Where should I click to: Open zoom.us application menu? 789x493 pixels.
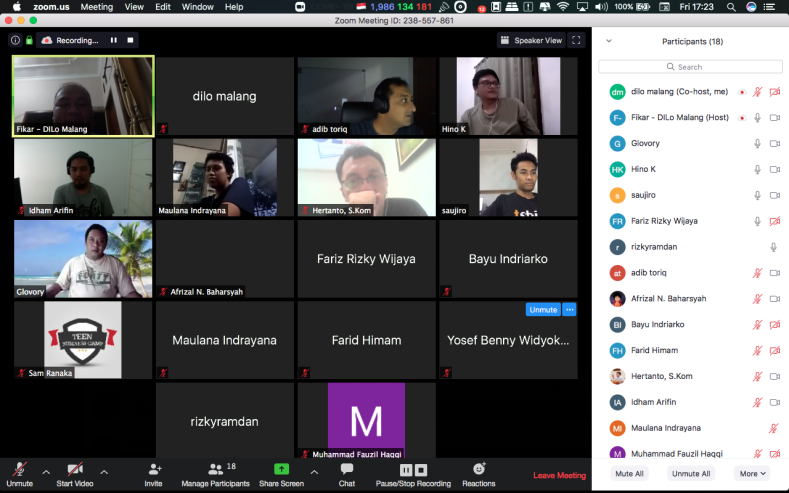point(51,7)
